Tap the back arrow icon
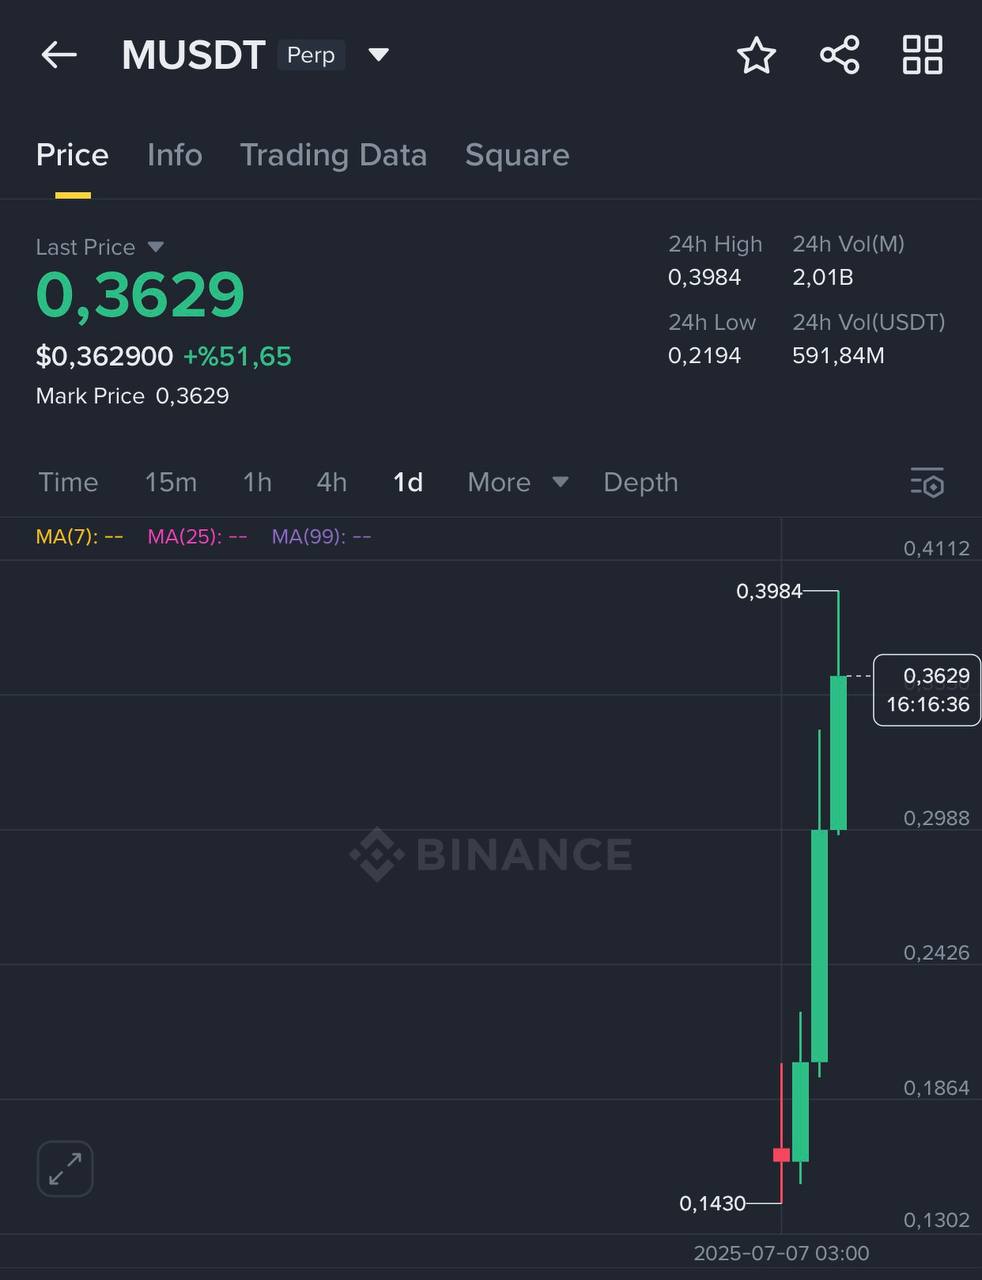This screenshot has height=1280, width=982. tap(59, 55)
